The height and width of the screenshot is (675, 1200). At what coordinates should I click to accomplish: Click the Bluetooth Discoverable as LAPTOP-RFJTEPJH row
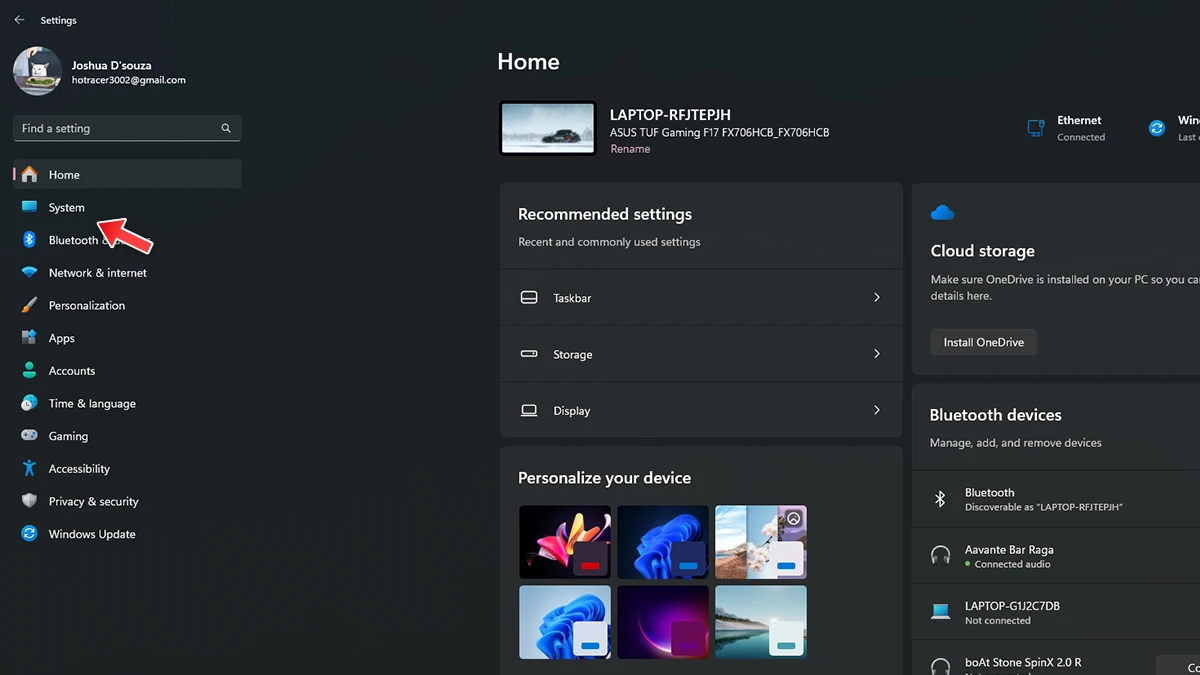pyautogui.click(x=1056, y=499)
